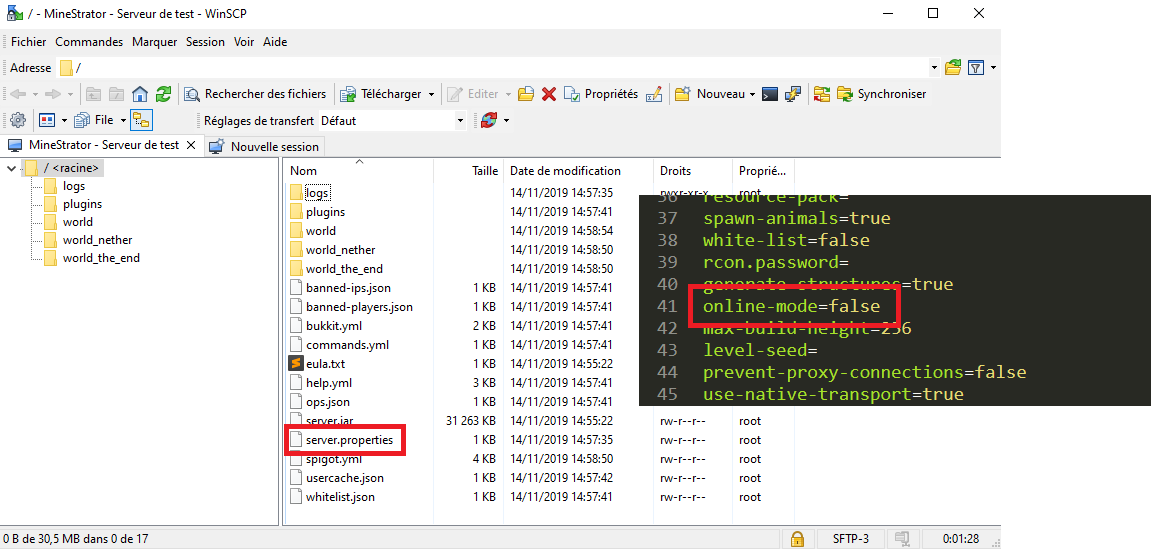Open the Voir menu
This screenshot has height=549, width=1168.
[x=244, y=42]
